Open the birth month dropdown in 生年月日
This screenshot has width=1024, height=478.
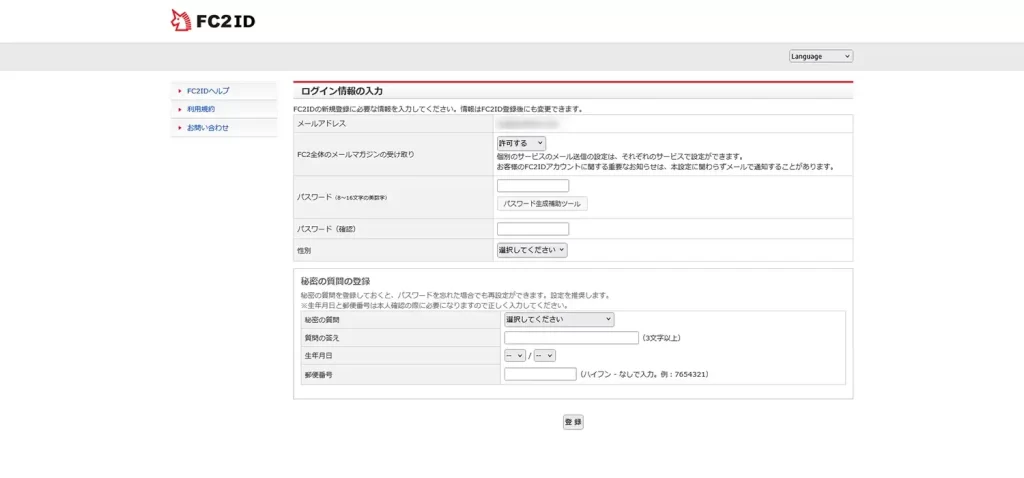click(515, 355)
